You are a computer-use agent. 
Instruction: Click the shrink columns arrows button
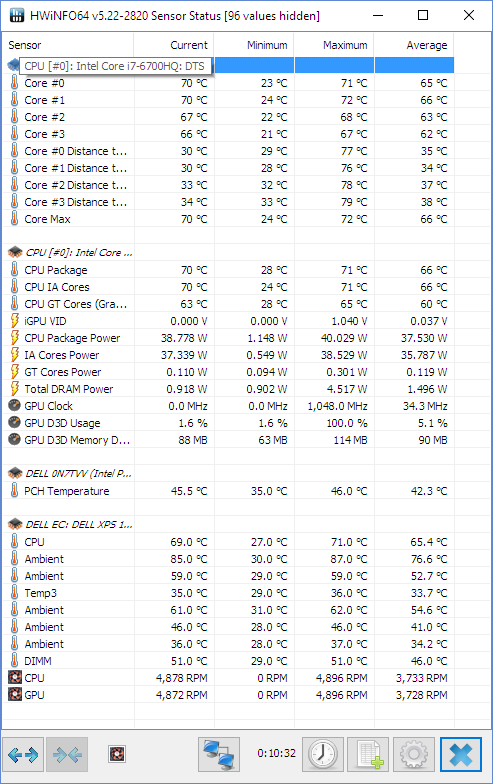[x=67, y=754]
